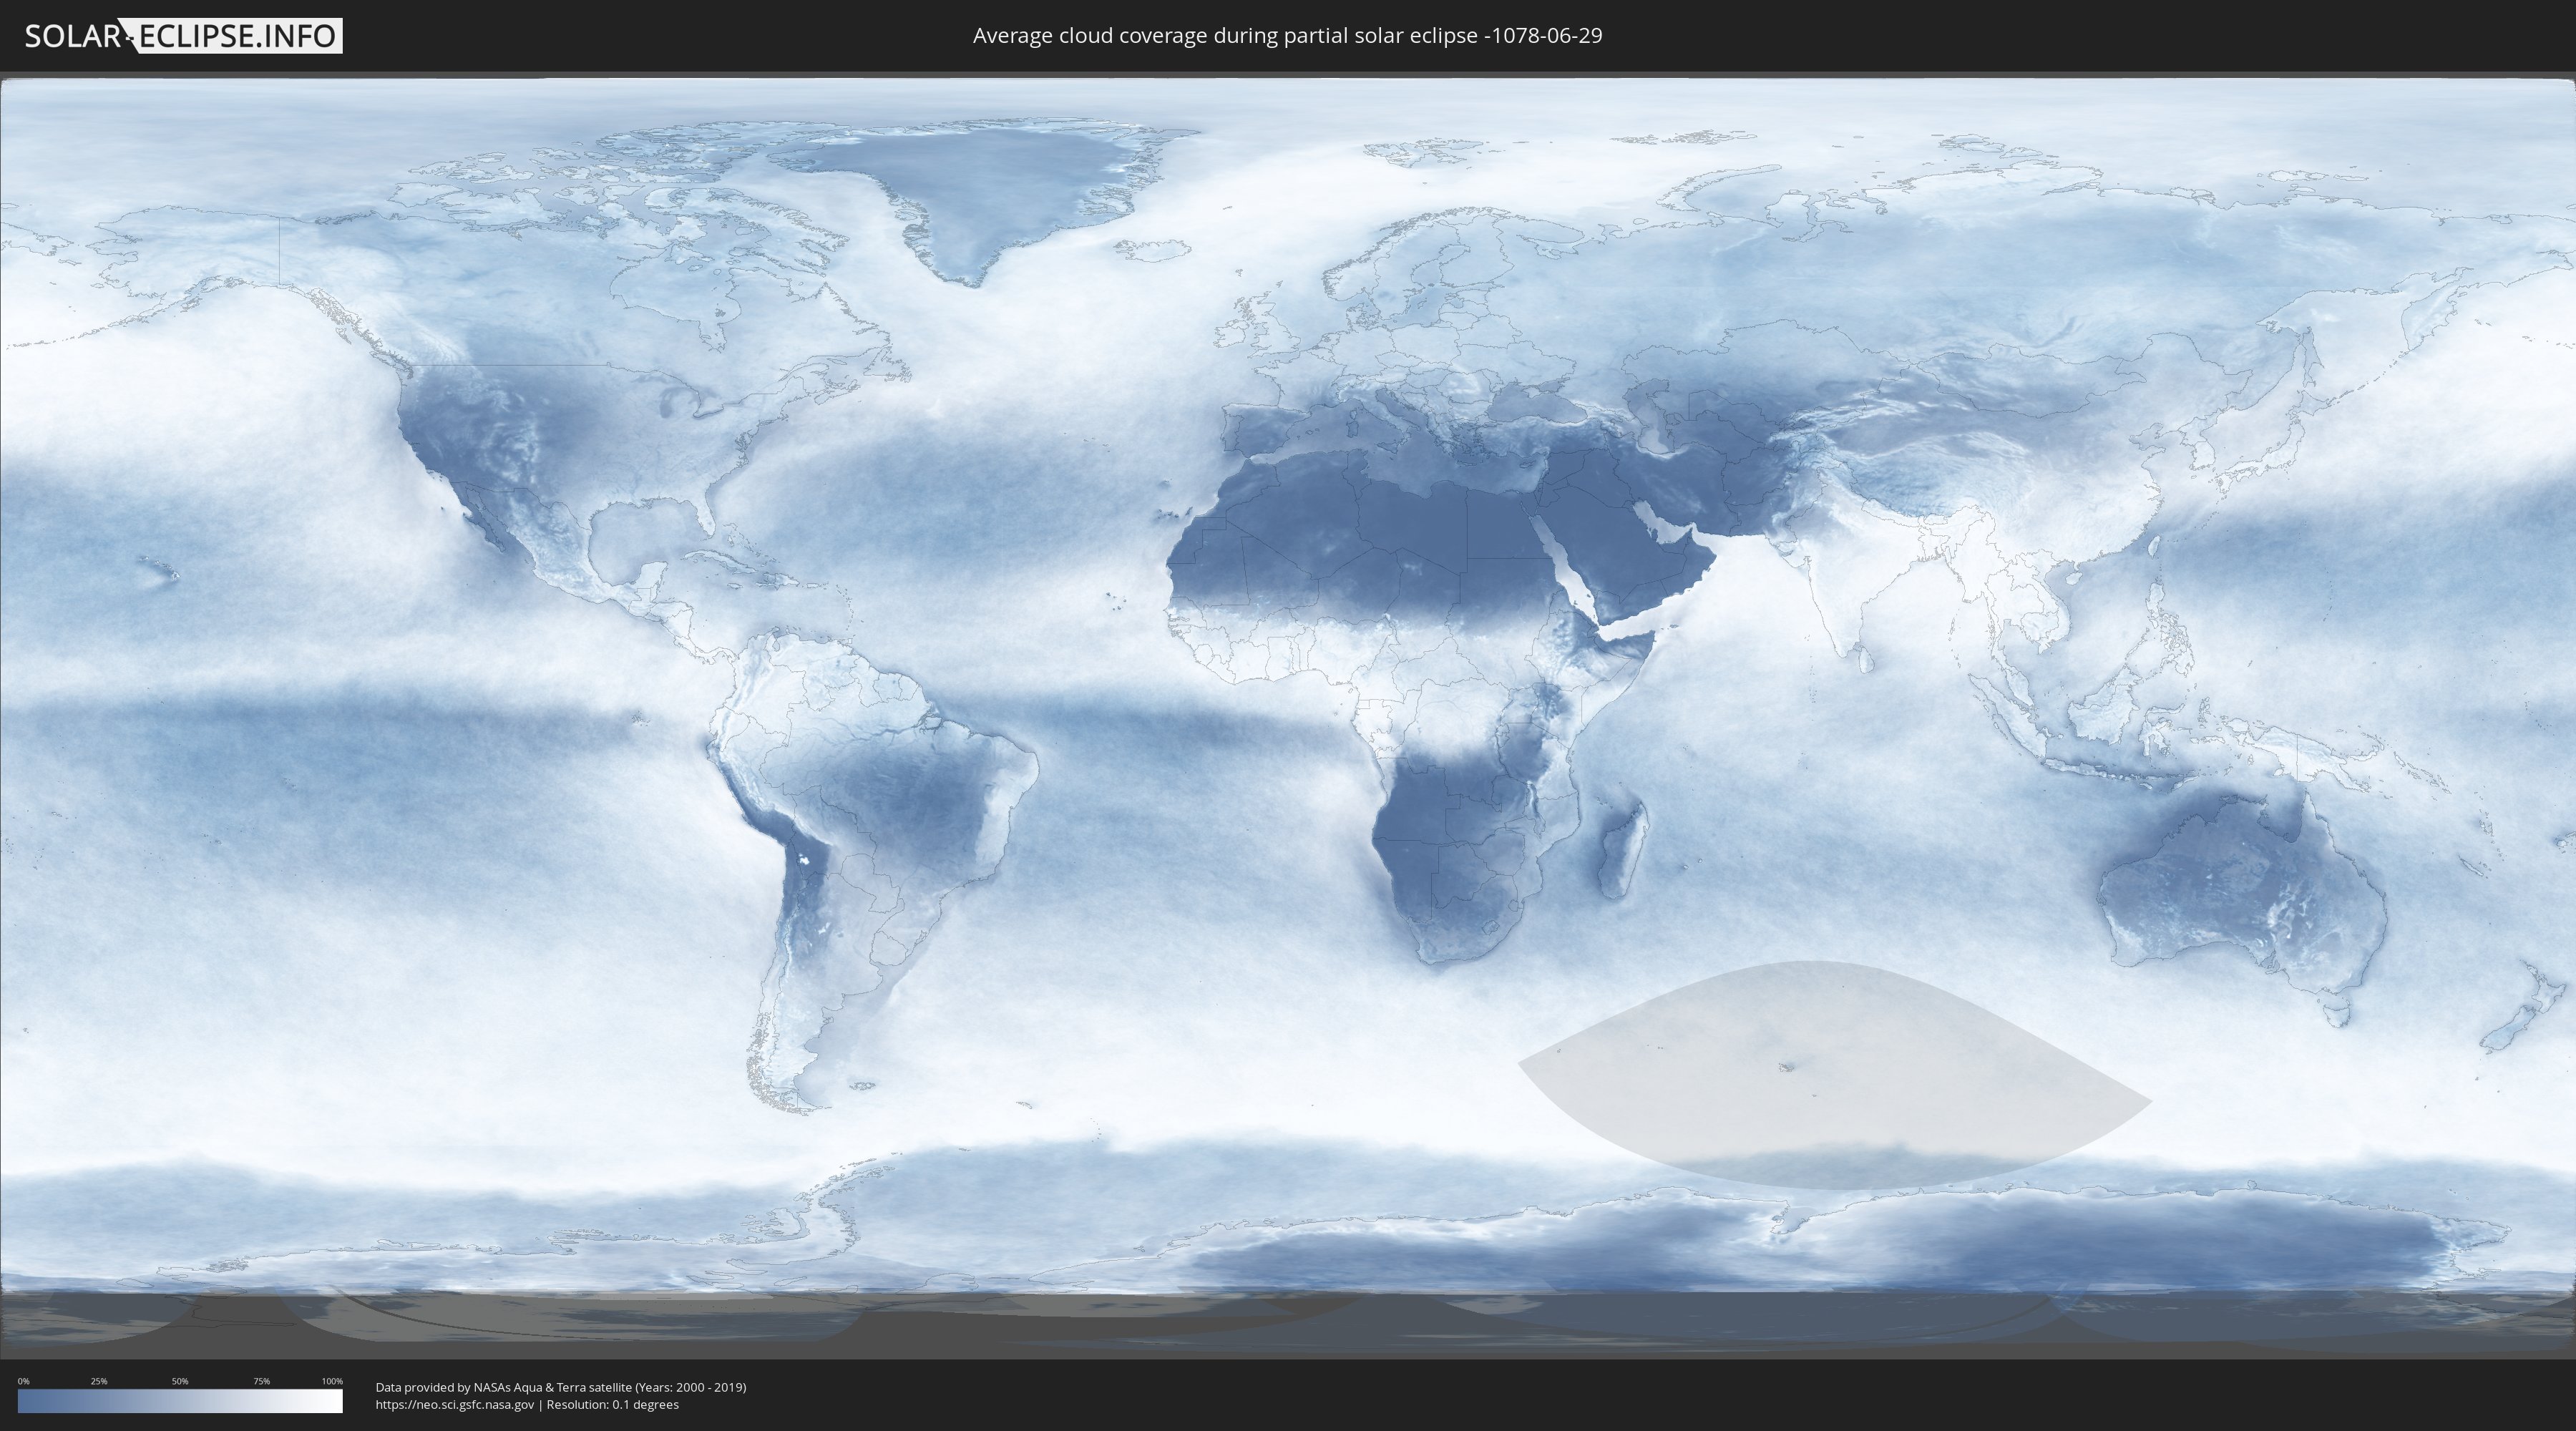2576x1431 pixels.
Task: Click the 25% legend label
Action: (x=99, y=1381)
